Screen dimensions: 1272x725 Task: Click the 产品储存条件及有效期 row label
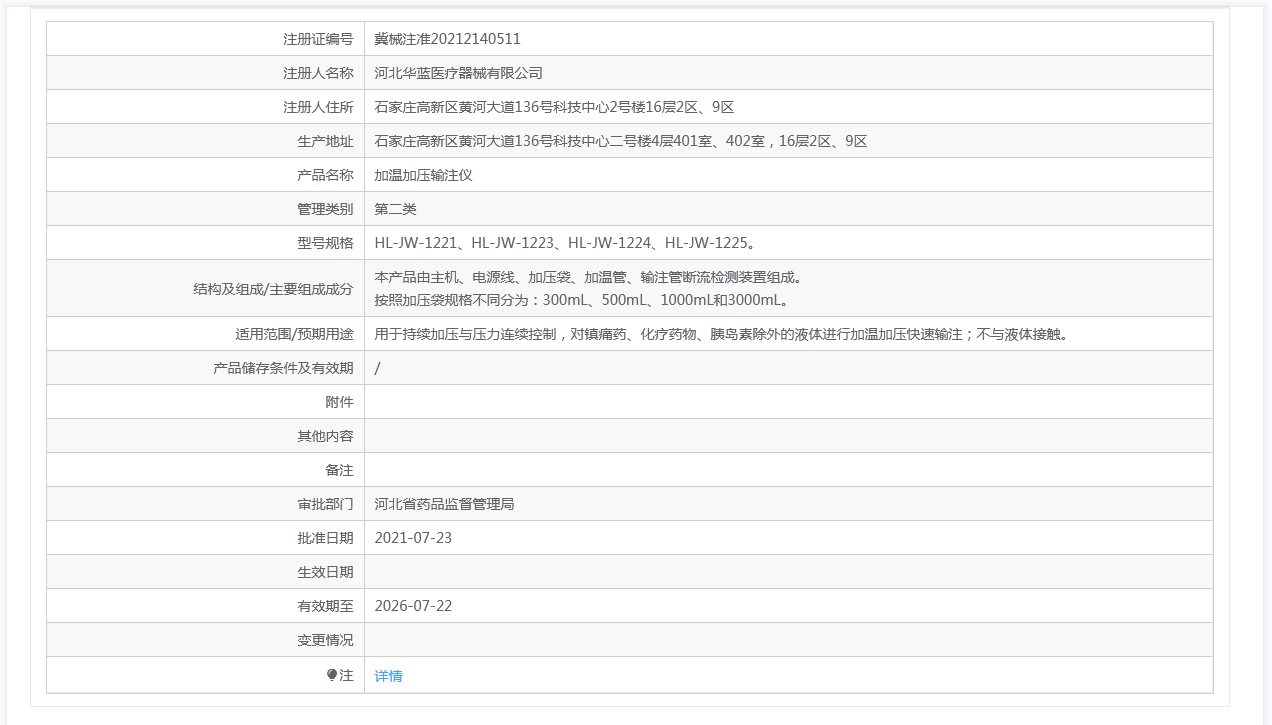[283, 368]
